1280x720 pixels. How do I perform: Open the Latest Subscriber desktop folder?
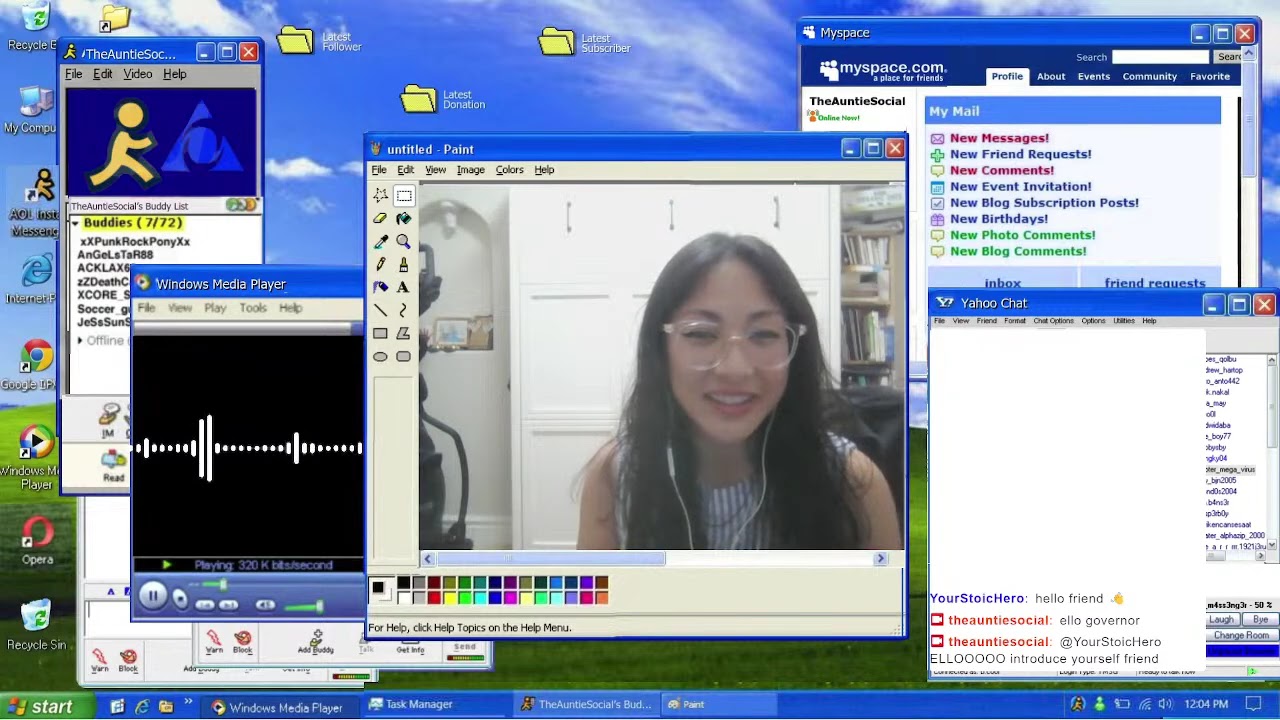coord(584,42)
